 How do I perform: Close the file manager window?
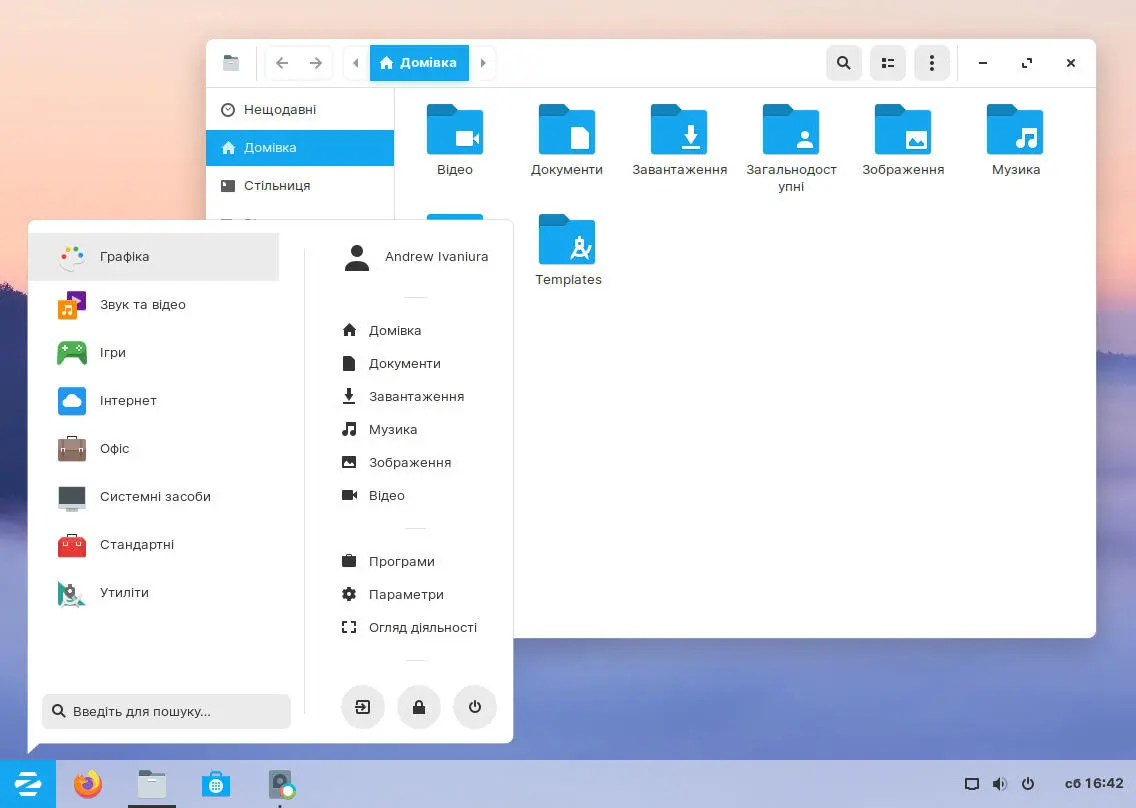click(x=1071, y=63)
